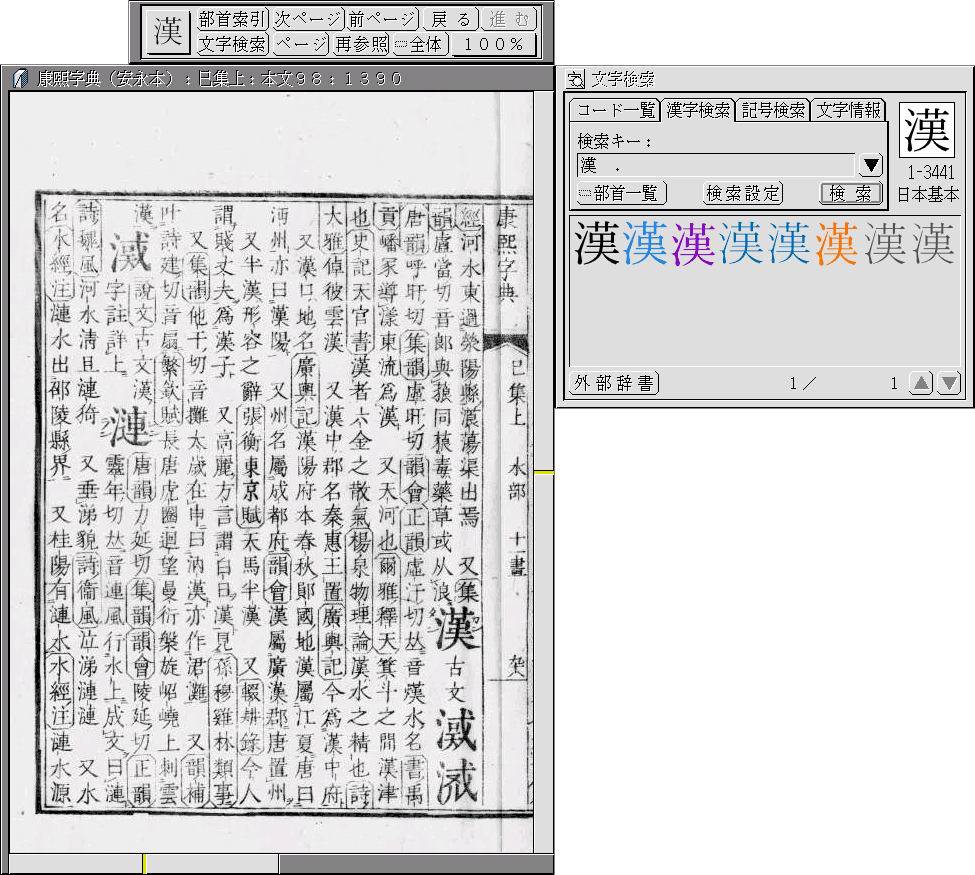Click the large 漢 icon in the toolbar
Image resolution: width=975 pixels, height=875 pixels.
[x=167, y=32]
